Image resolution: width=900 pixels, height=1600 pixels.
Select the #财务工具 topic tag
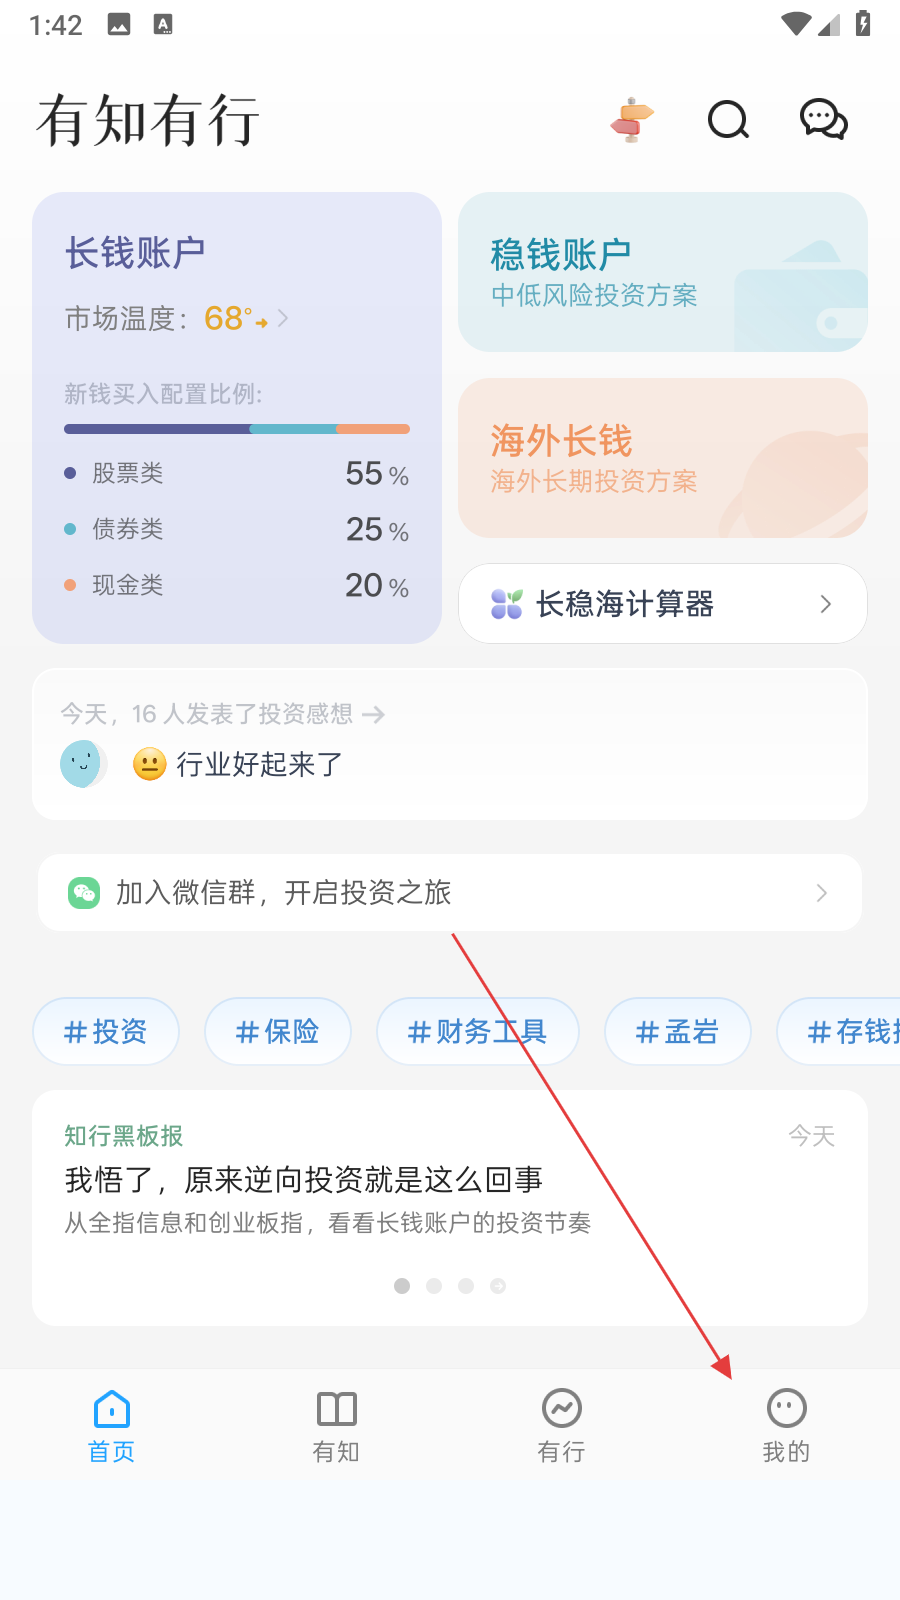tap(477, 1031)
